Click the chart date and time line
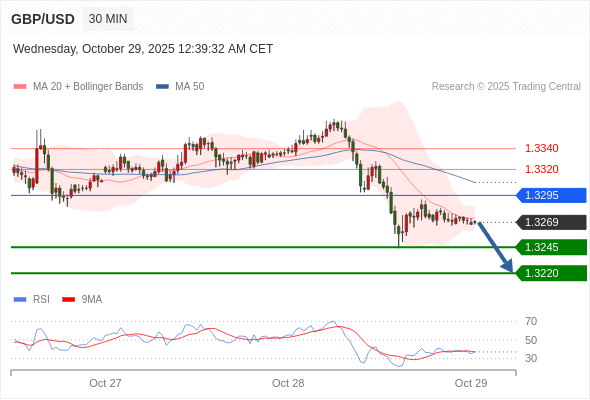This screenshot has height=400, width=590. coord(143,49)
